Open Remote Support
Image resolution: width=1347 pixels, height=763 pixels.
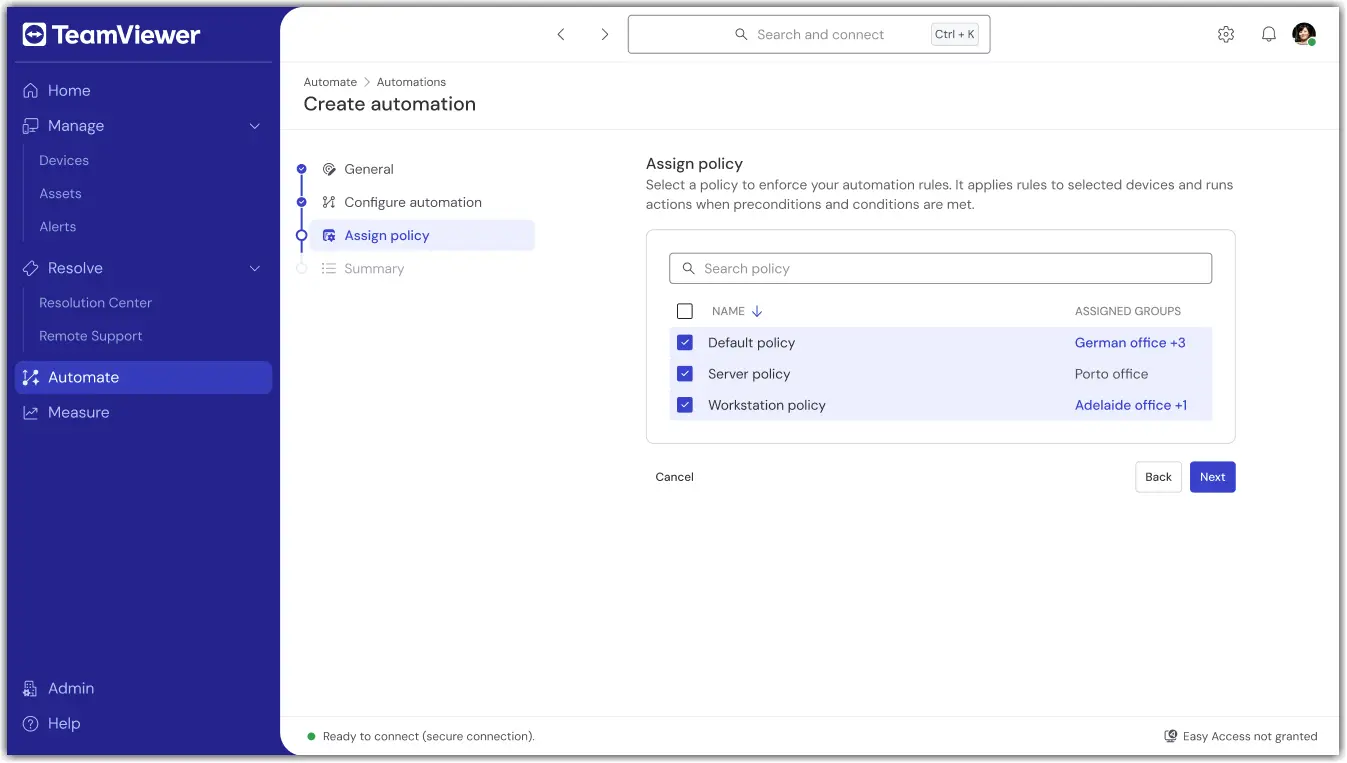pyautogui.click(x=91, y=336)
